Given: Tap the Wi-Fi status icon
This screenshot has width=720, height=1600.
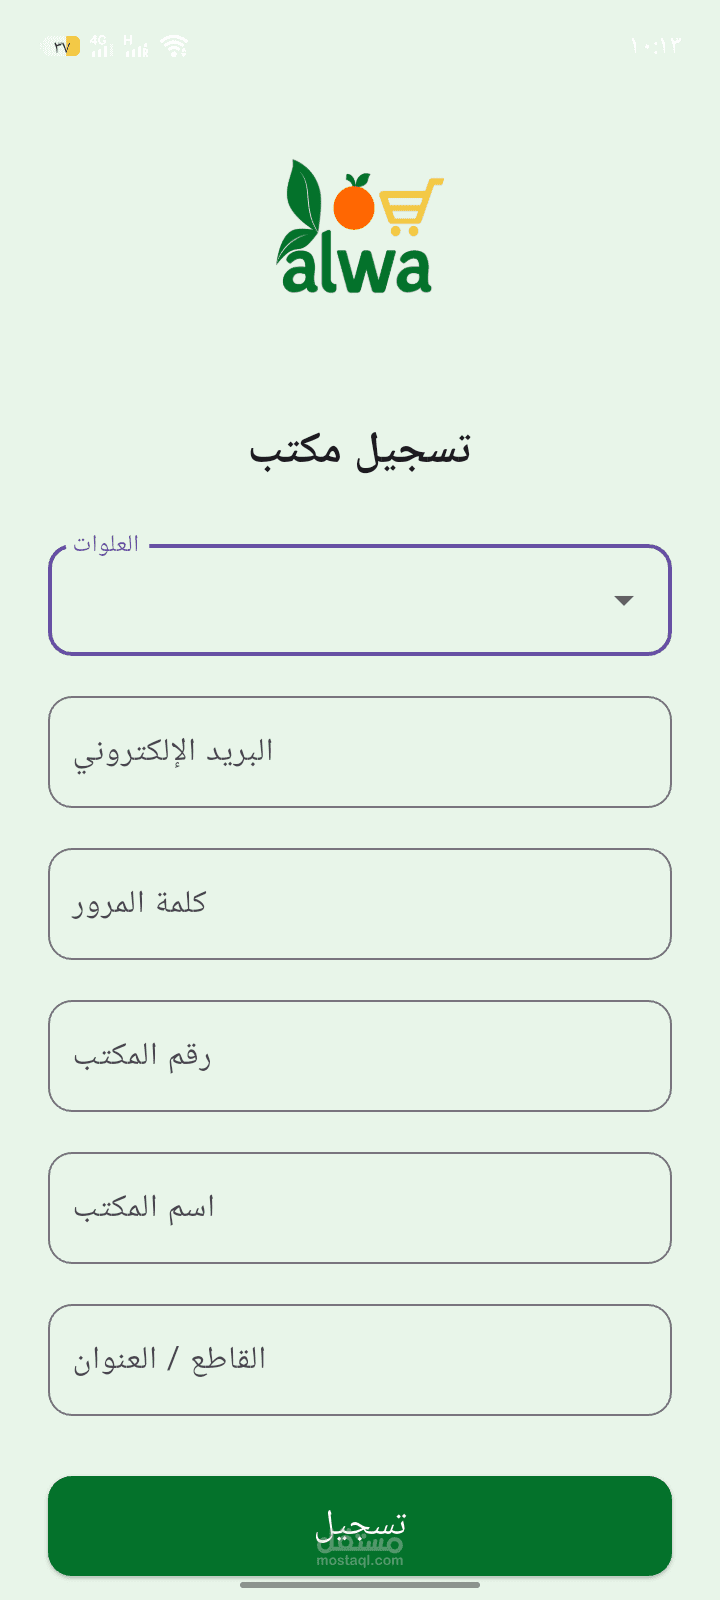Looking at the screenshot, I should tap(175, 46).
